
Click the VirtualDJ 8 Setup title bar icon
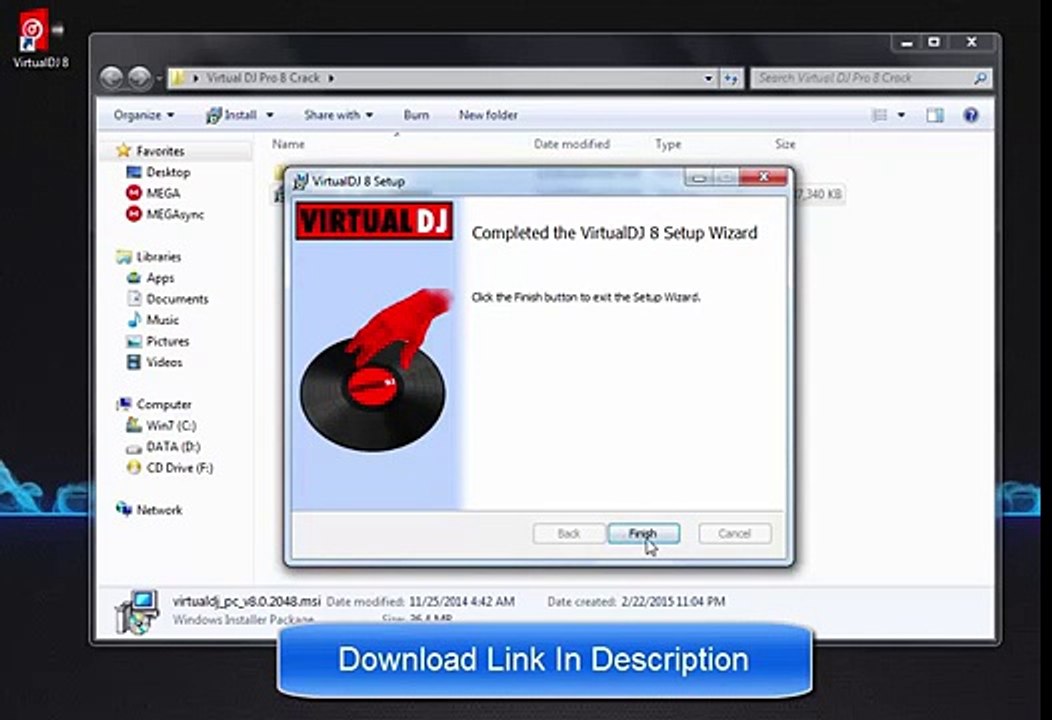point(301,181)
